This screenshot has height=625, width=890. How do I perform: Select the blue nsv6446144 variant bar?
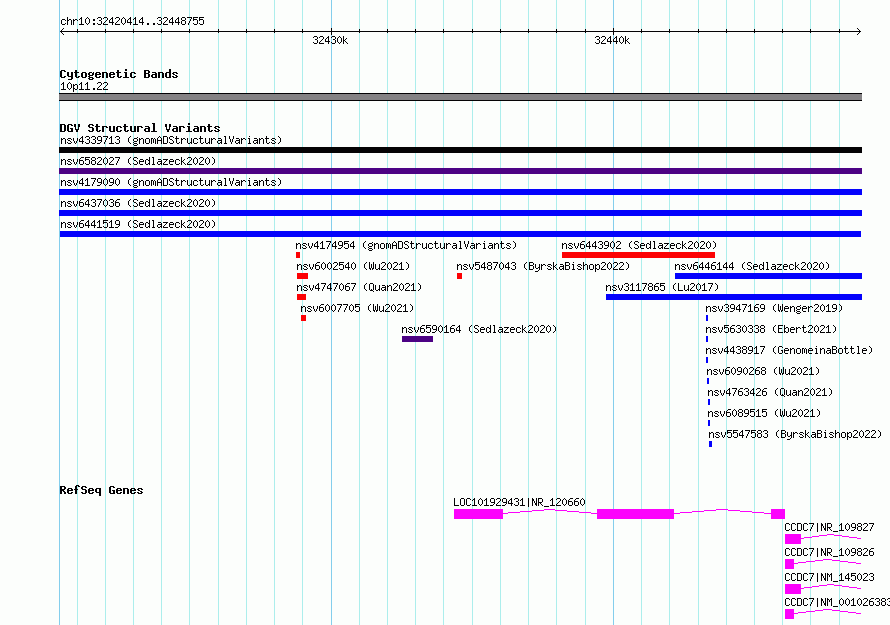click(x=768, y=276)
